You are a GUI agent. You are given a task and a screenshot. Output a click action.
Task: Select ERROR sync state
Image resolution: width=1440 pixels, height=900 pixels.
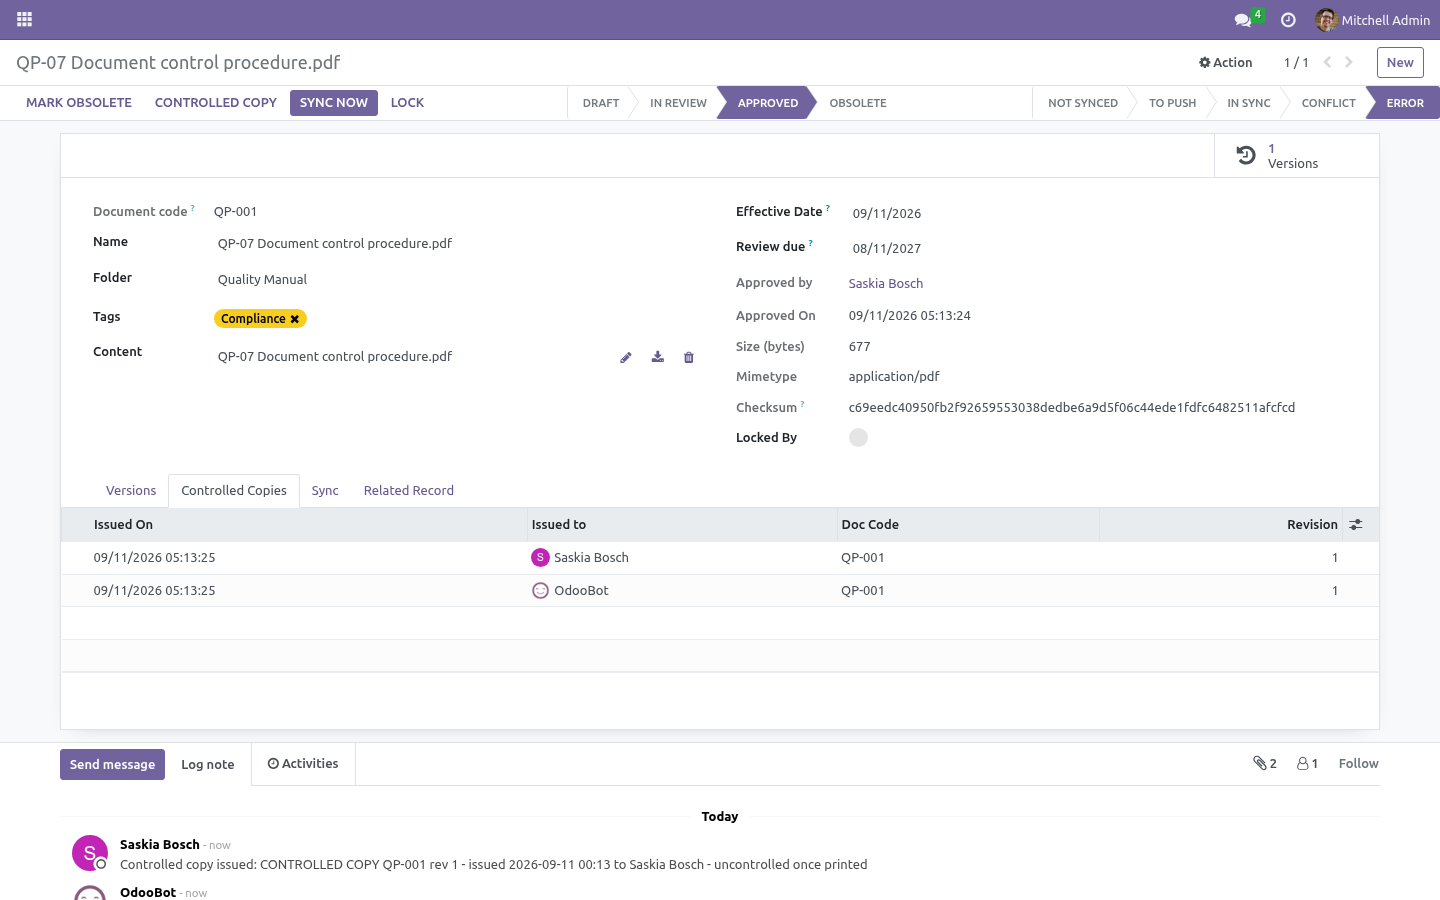[1405, 103]
